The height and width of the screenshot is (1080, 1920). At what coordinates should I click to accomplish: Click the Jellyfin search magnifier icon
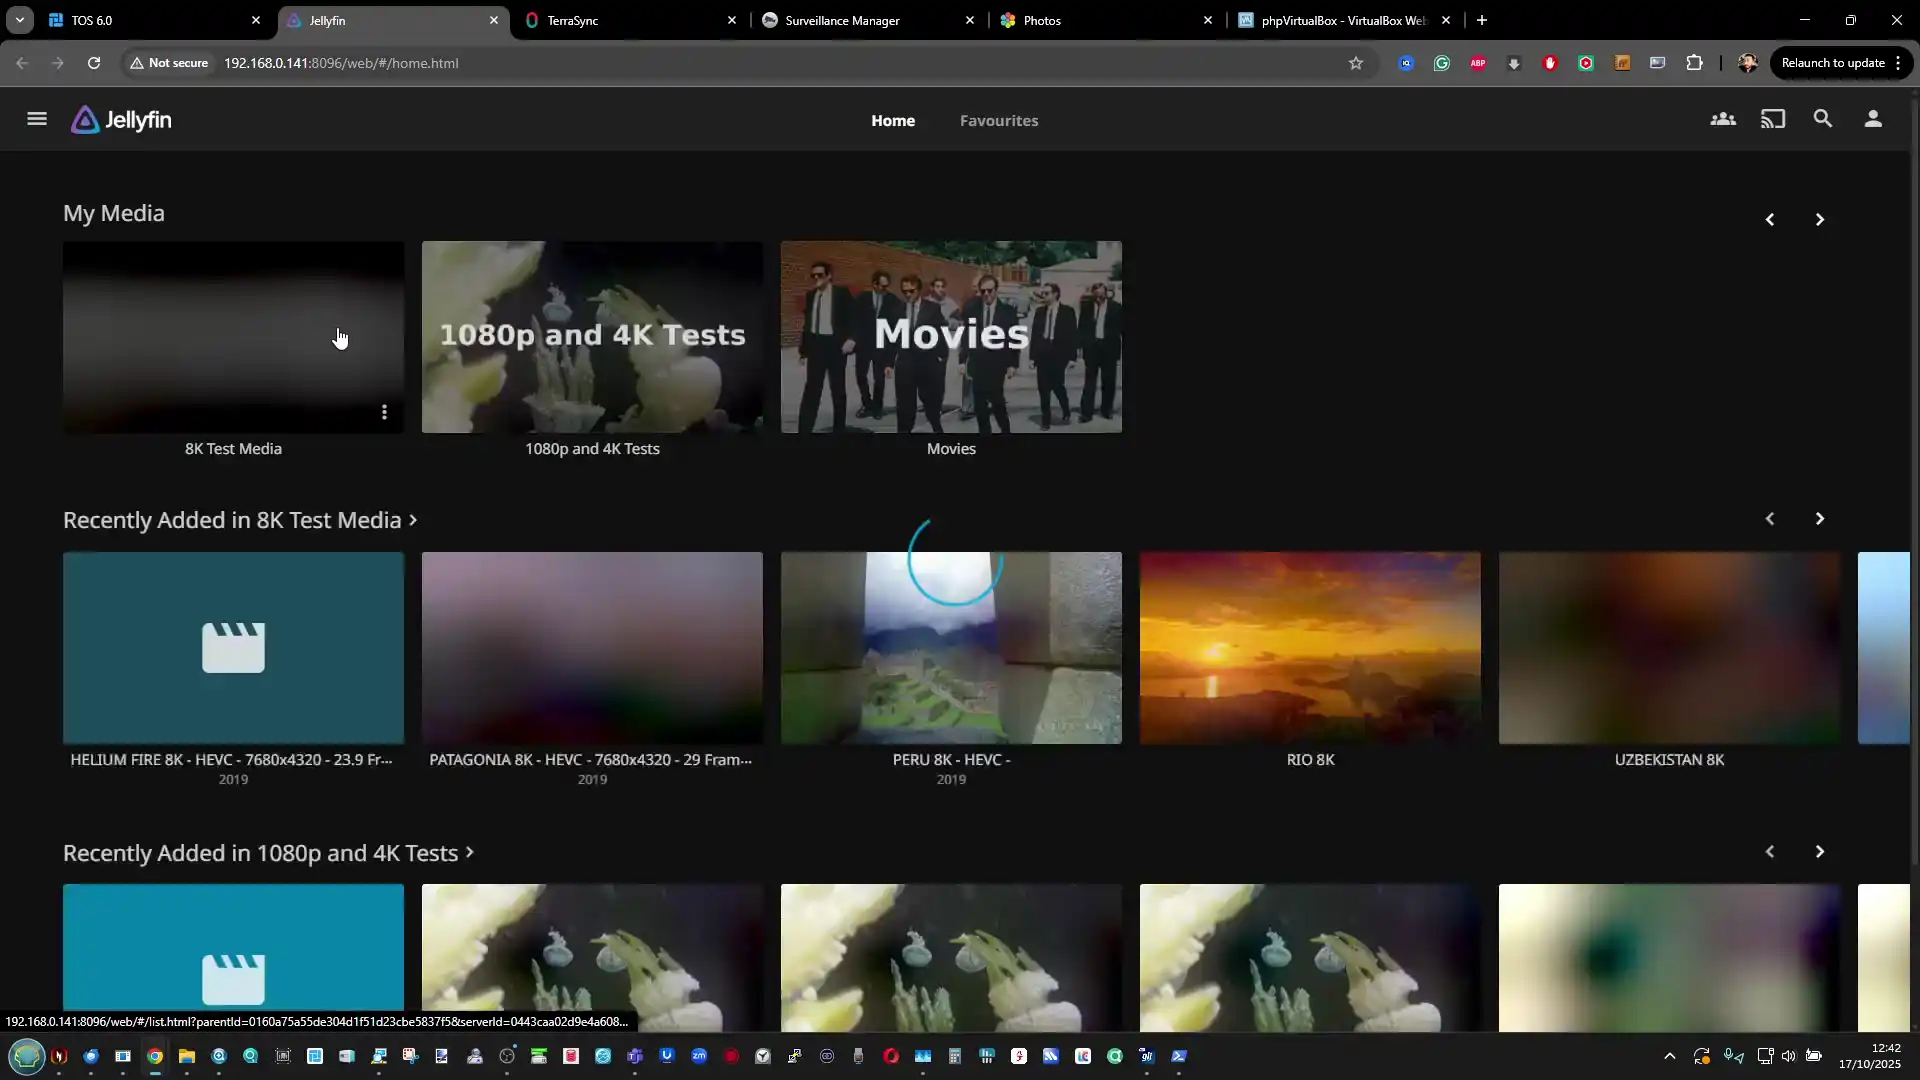click(x=1822, y=119)
